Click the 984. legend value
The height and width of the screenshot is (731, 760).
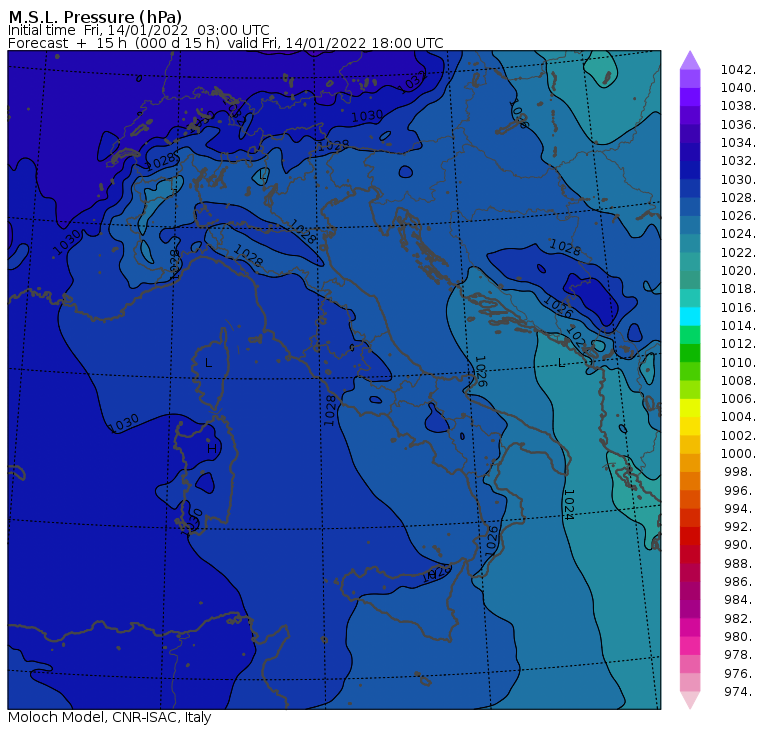click(x=740, y=600)
